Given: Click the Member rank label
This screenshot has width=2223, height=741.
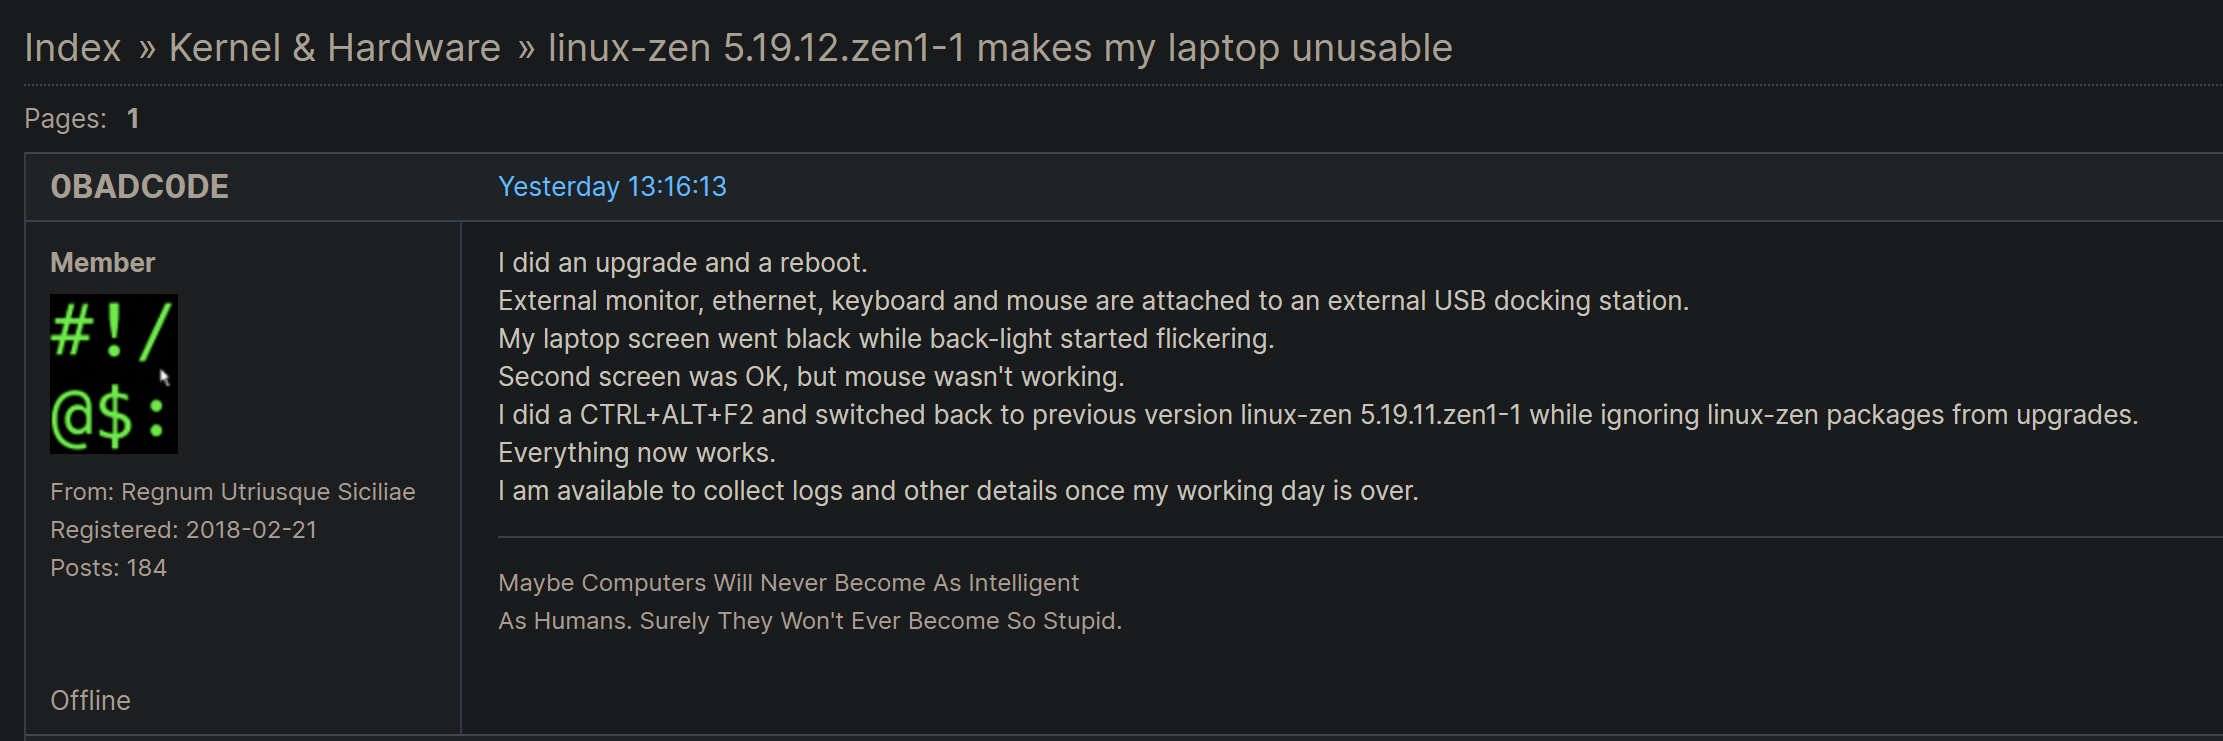Looking at the screenshot, I should tap(102, 262).
